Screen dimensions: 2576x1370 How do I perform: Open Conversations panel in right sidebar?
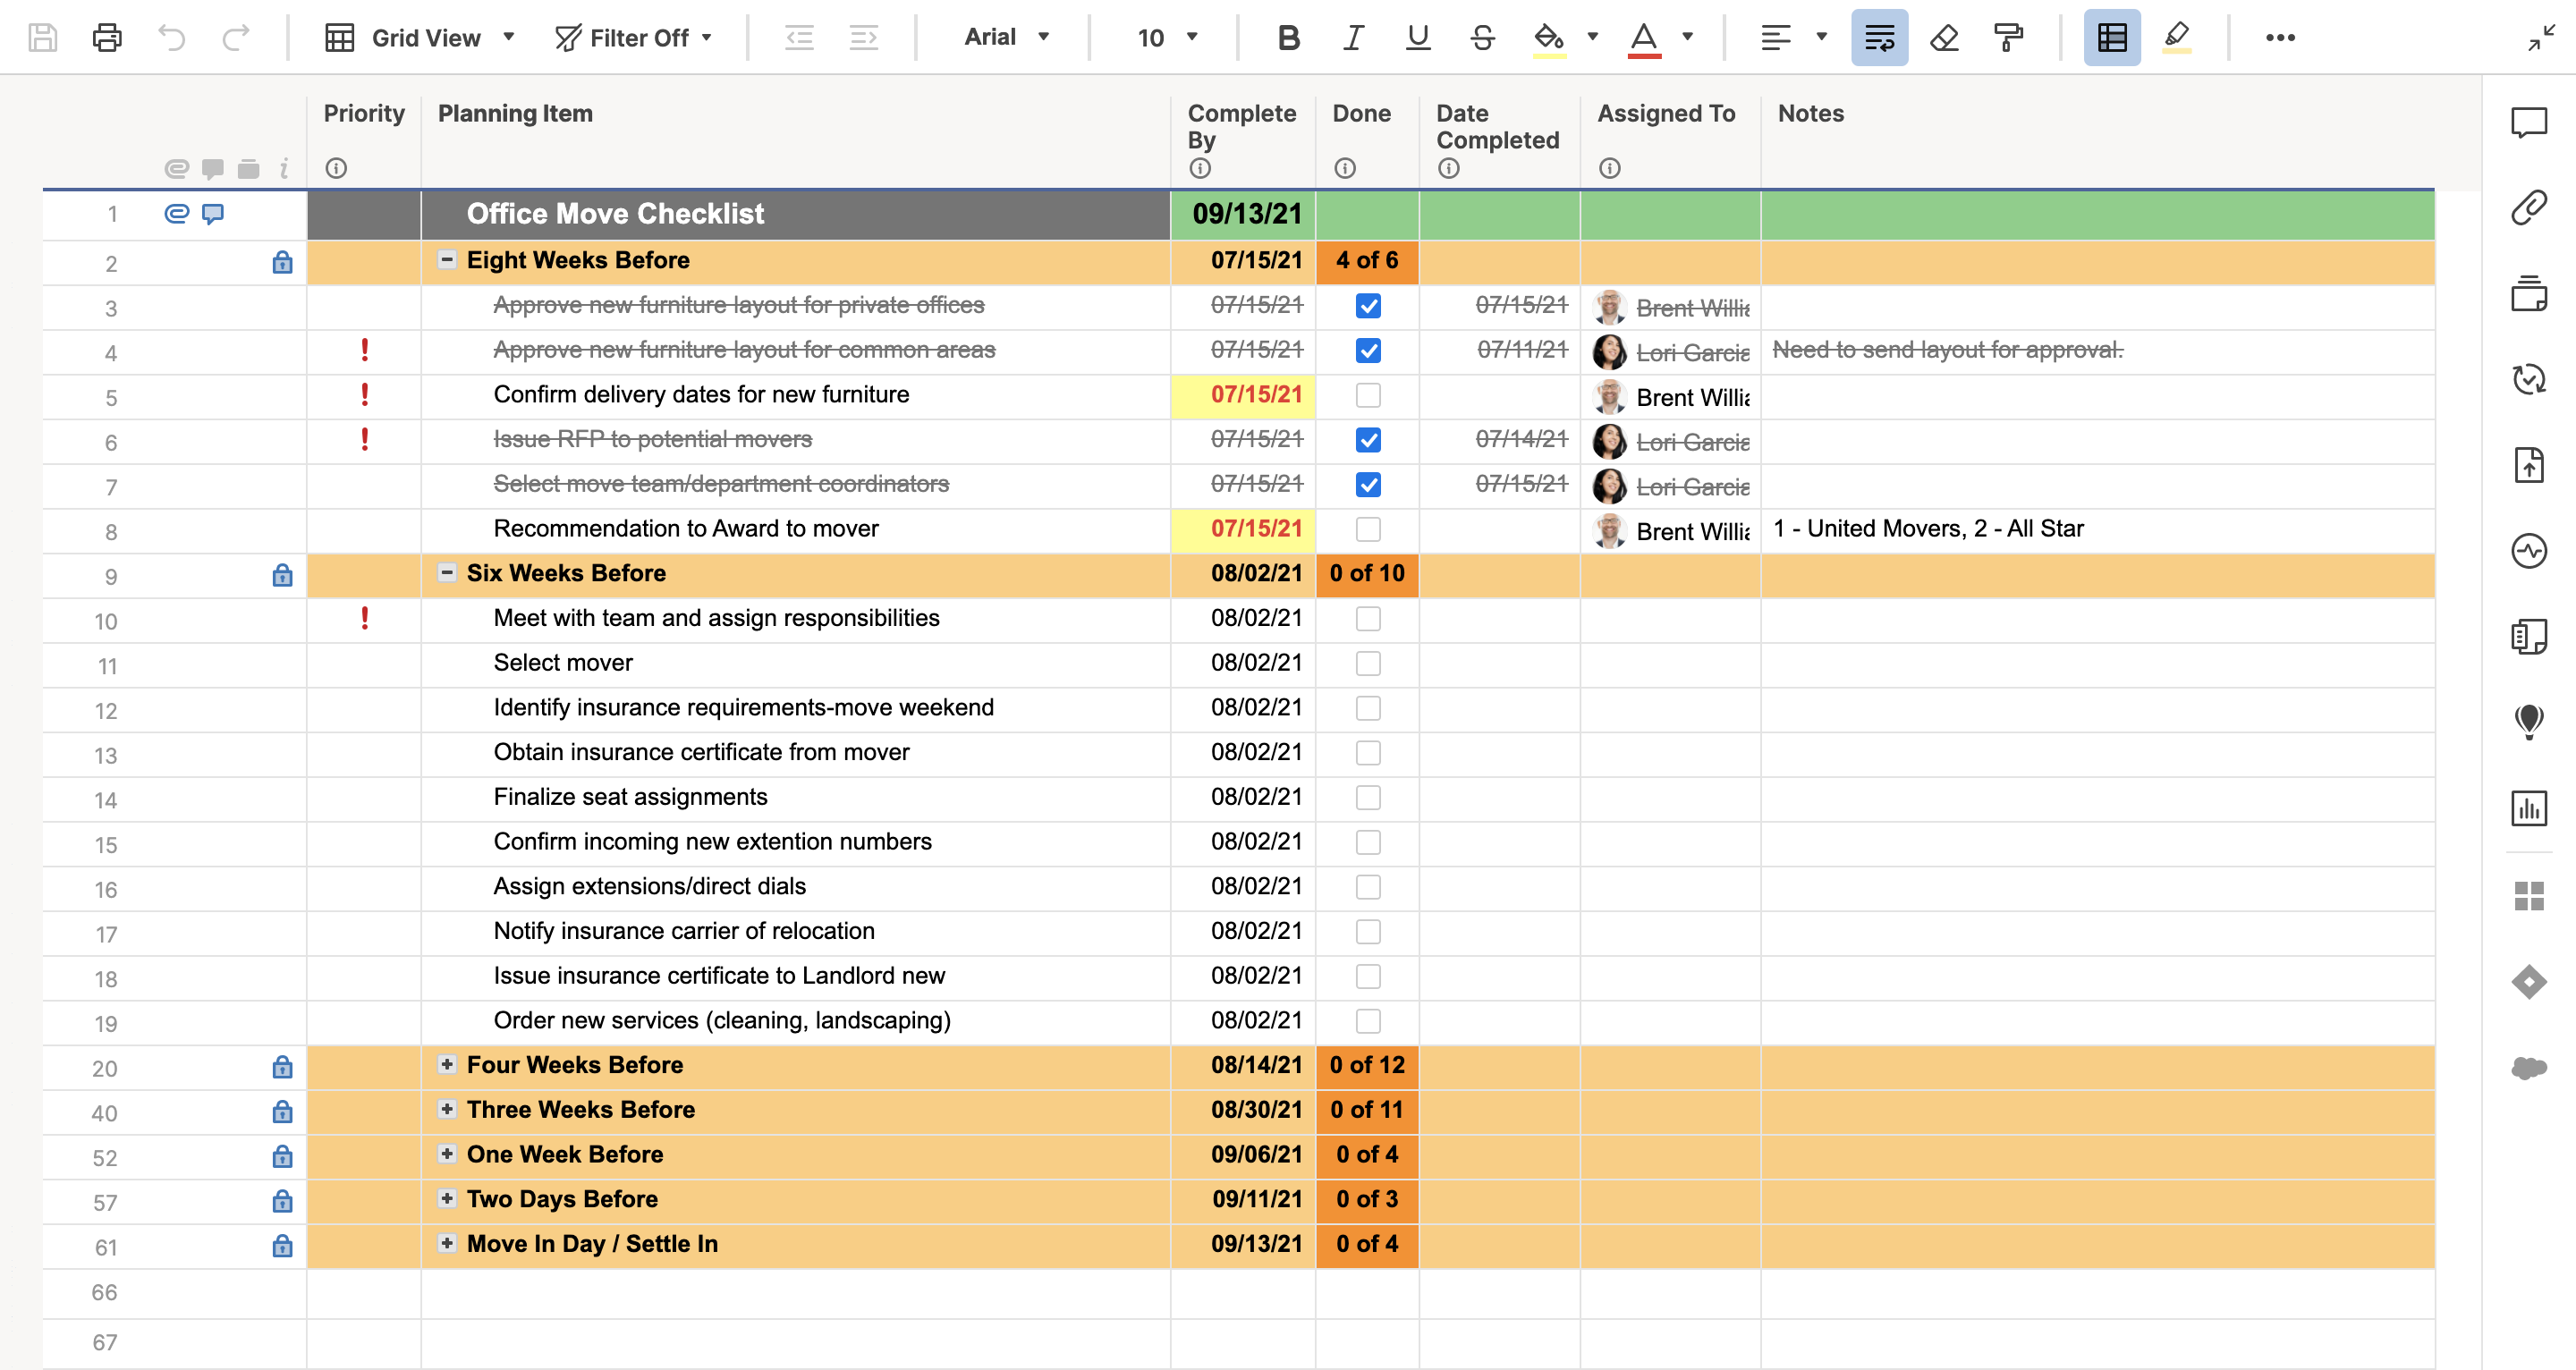pyautogui.click(x=2528, y=123)
